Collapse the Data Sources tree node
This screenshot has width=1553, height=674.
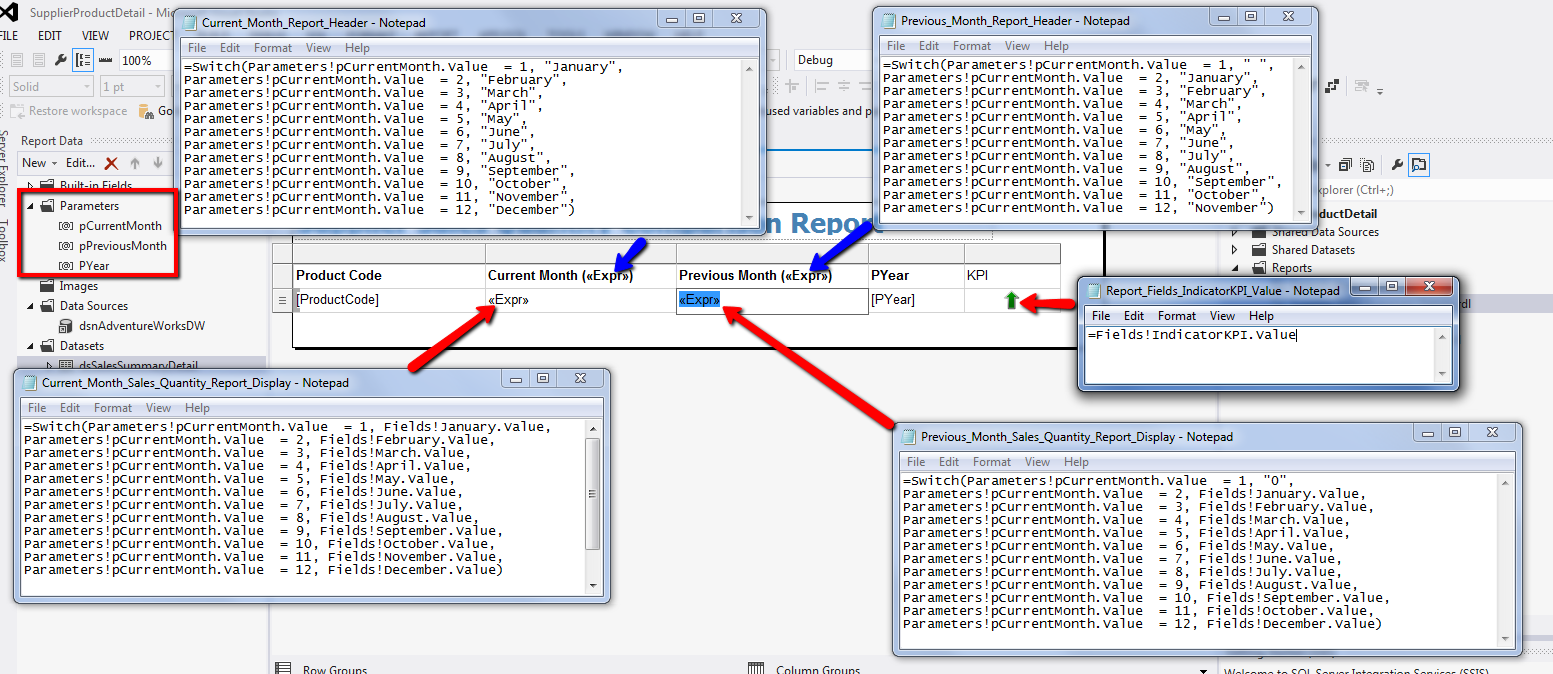pos(30,306)
